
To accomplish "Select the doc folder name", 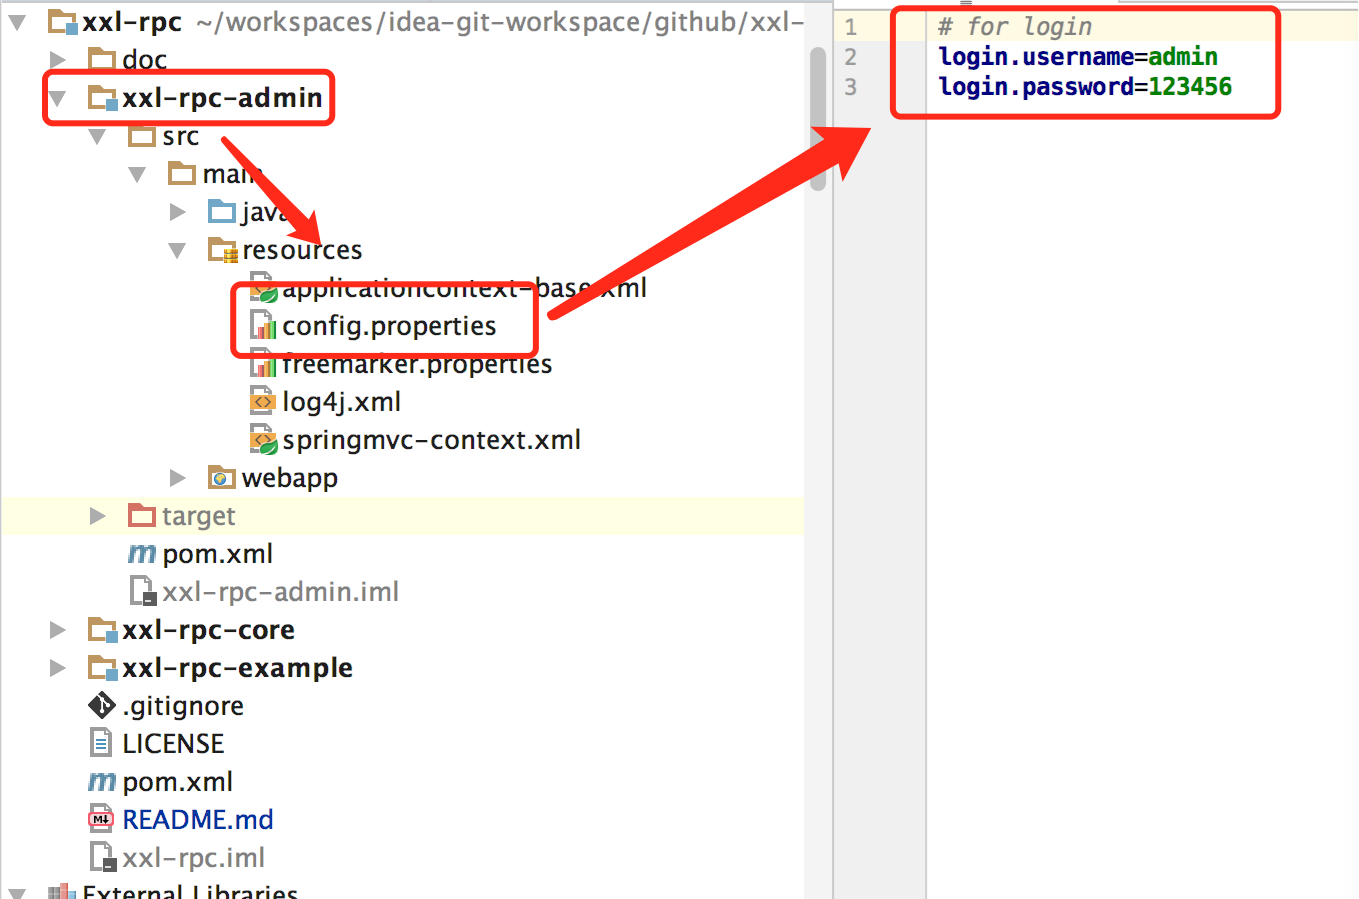I will pos(145,60).
